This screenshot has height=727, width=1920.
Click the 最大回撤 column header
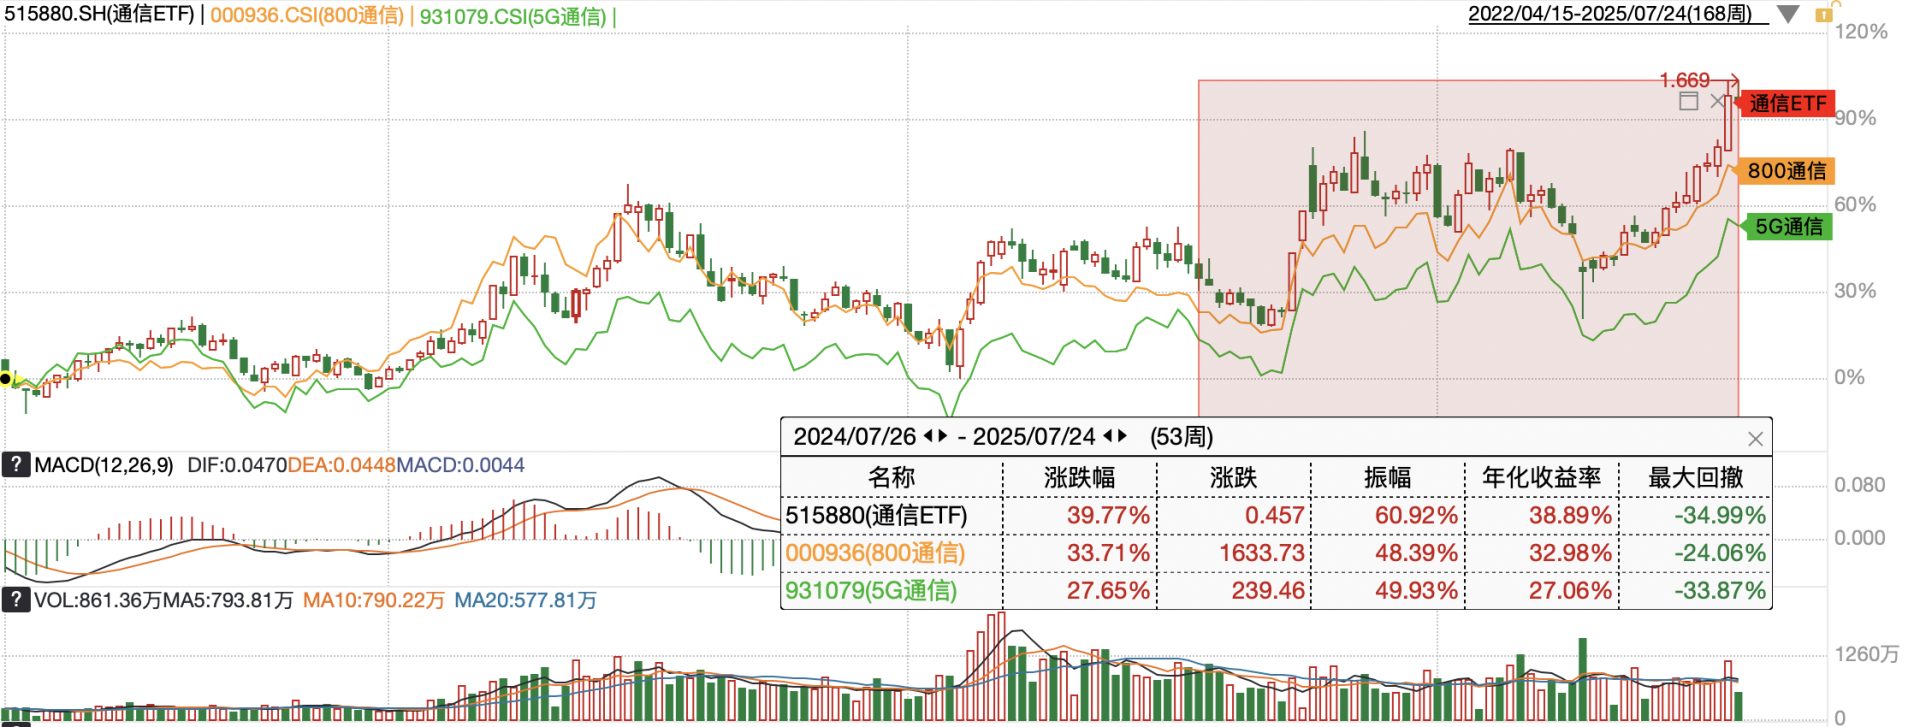(1695, 478)
